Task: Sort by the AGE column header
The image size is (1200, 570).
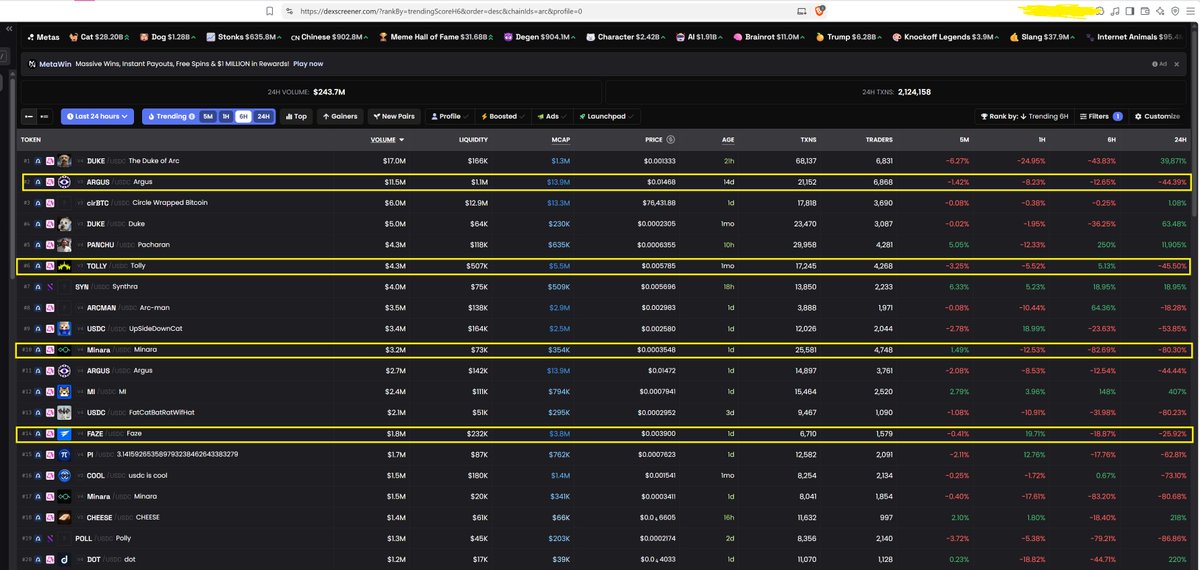Action: (728, 140)
